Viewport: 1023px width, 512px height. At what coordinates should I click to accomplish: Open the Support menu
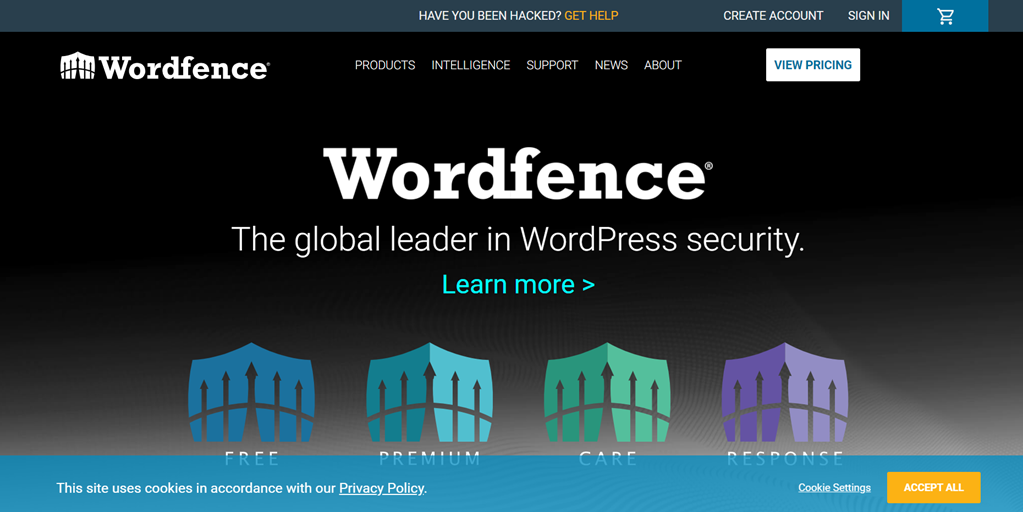[x=552, y=65]
